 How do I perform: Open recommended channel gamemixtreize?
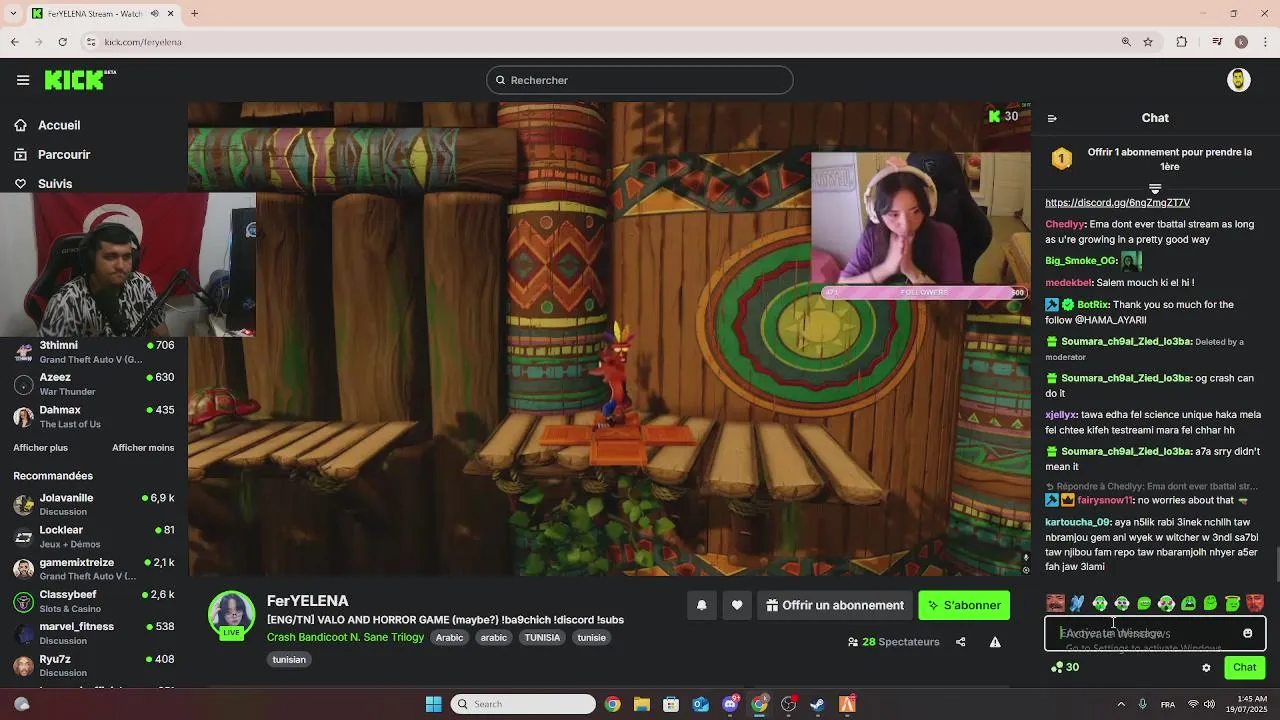pos(94,569)
